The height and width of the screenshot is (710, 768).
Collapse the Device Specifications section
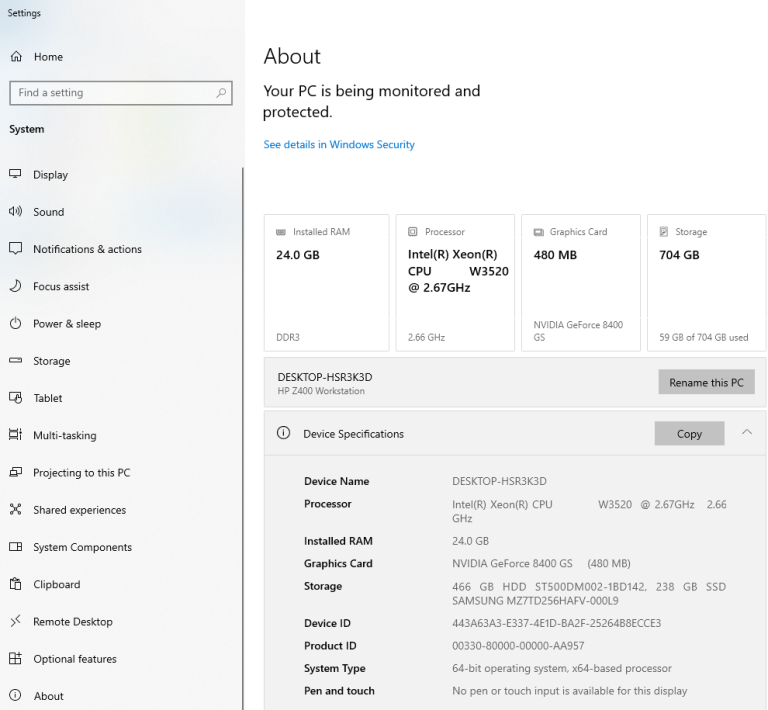[747, 433]
